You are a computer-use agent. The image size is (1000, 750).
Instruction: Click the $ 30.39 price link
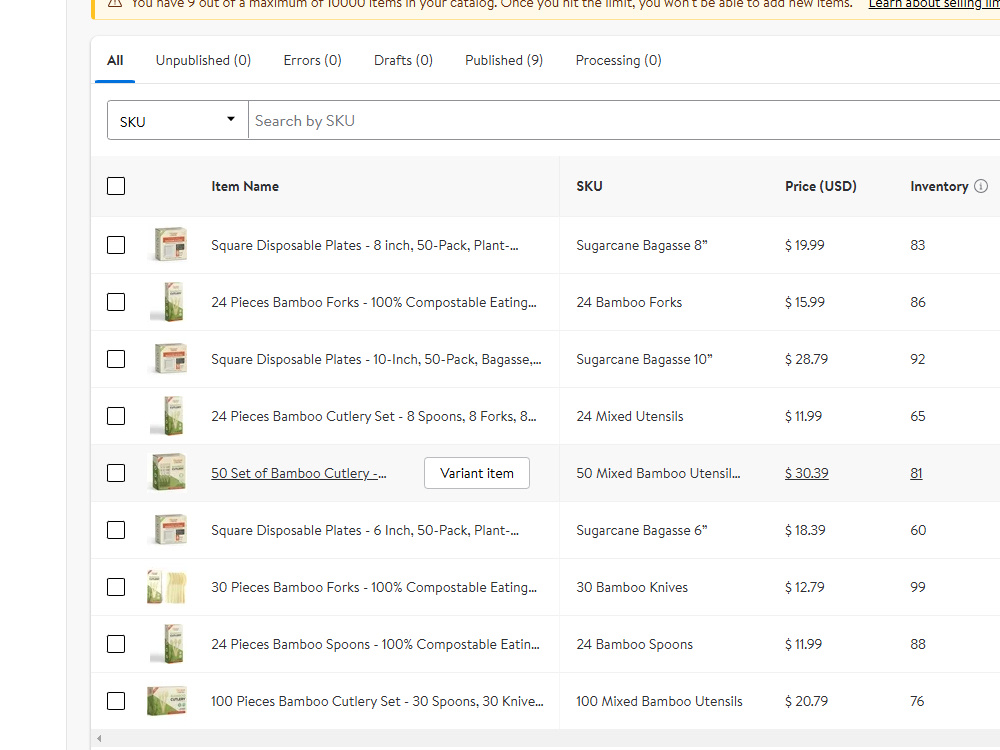pos(807,473)
